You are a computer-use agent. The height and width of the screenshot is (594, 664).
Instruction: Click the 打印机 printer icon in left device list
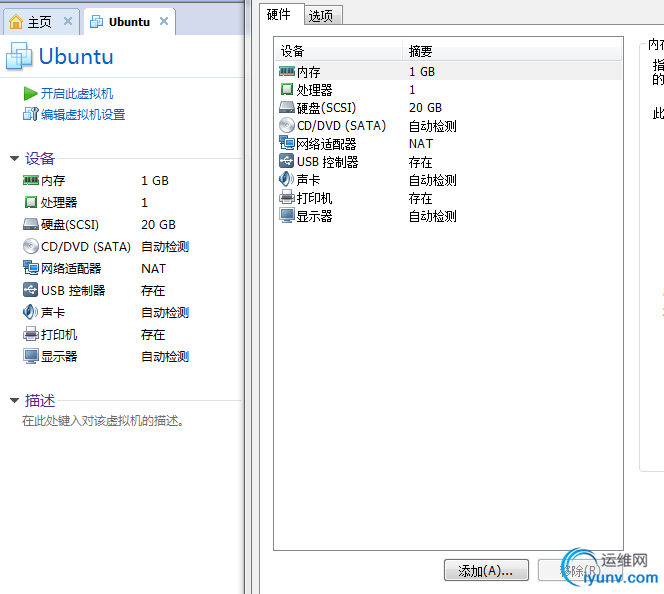(x=30, y=334)
